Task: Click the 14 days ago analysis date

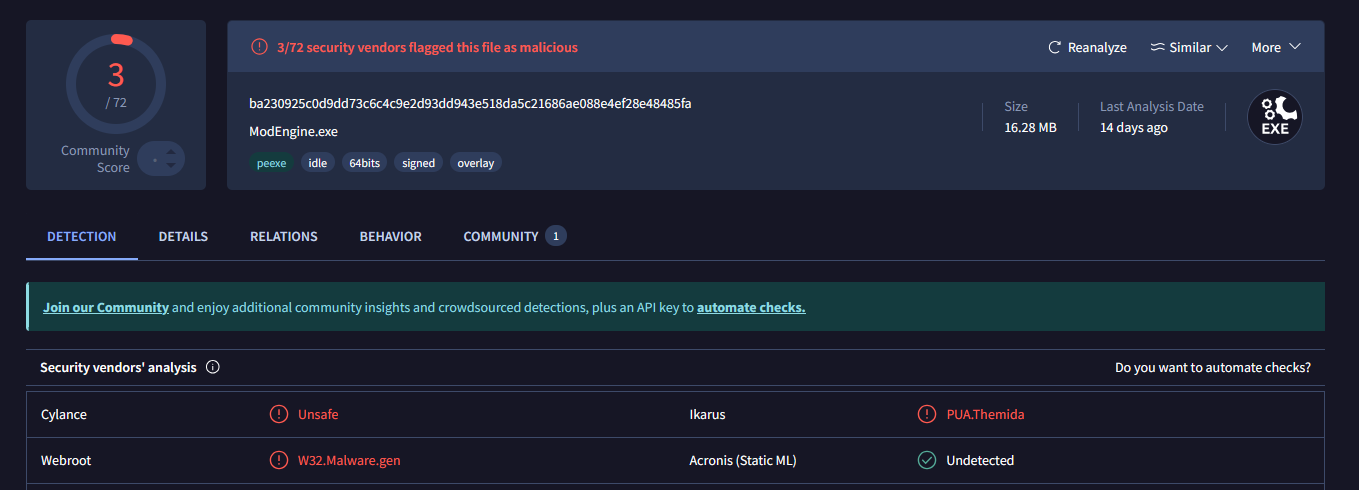Action: pyautogui.click(x=1134, y=127)
